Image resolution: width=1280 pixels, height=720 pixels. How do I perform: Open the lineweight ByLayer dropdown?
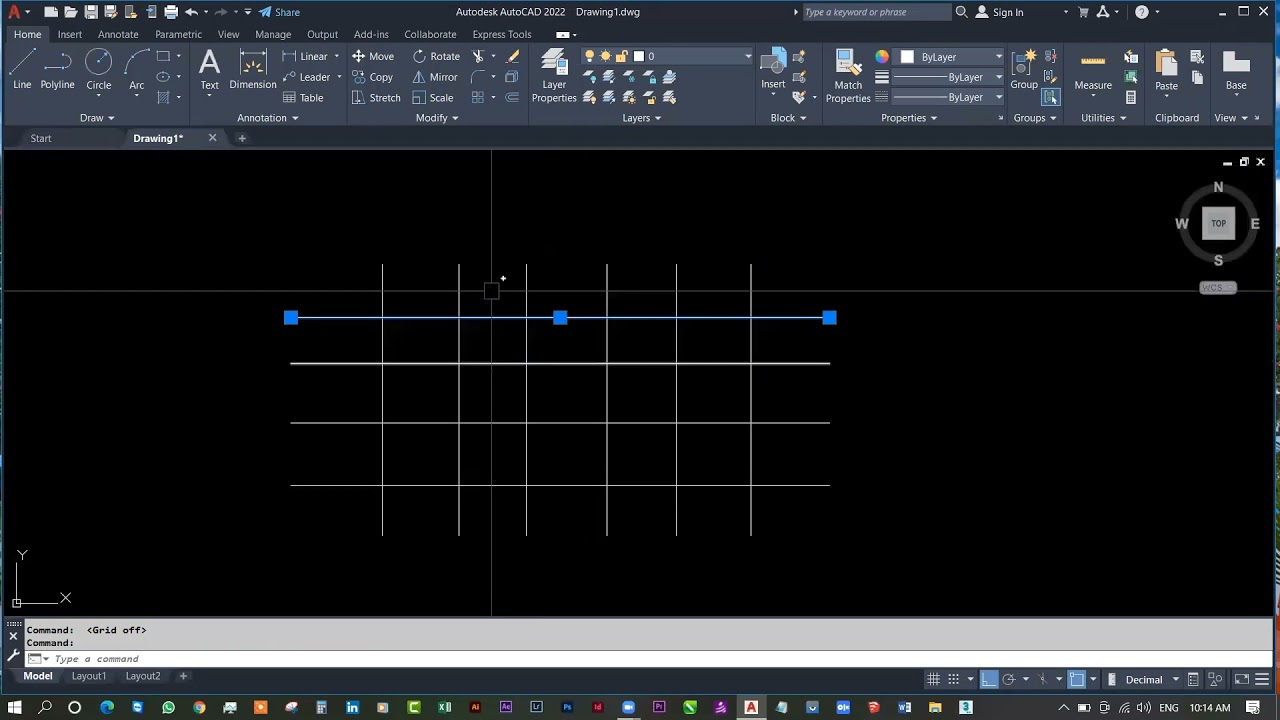tap(998, 77)
